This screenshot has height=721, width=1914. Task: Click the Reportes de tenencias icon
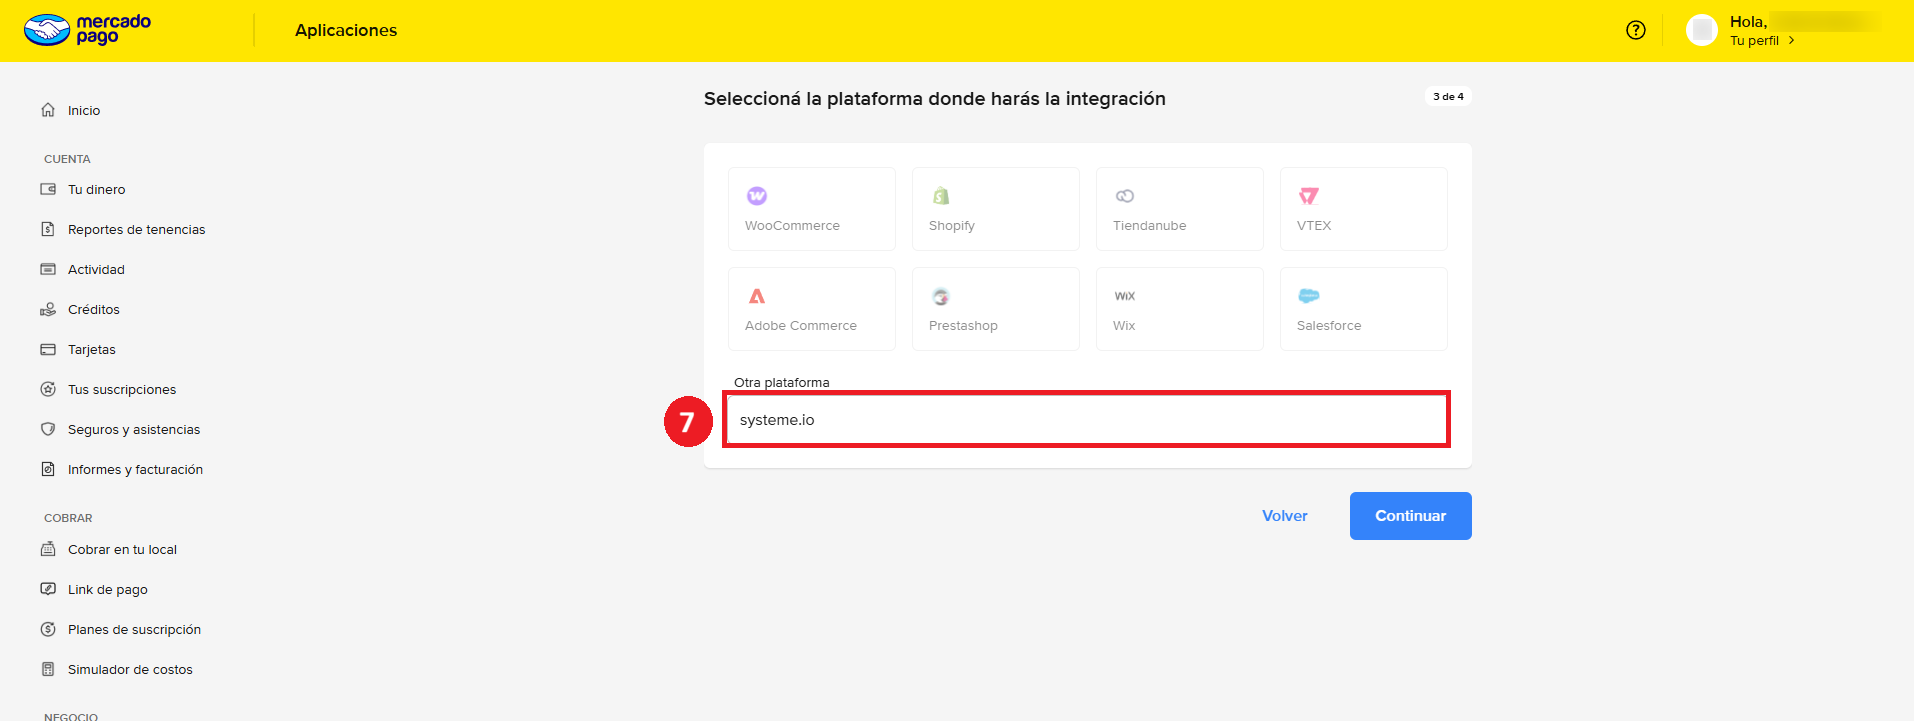pyautogui.click(x=48, y=229)
